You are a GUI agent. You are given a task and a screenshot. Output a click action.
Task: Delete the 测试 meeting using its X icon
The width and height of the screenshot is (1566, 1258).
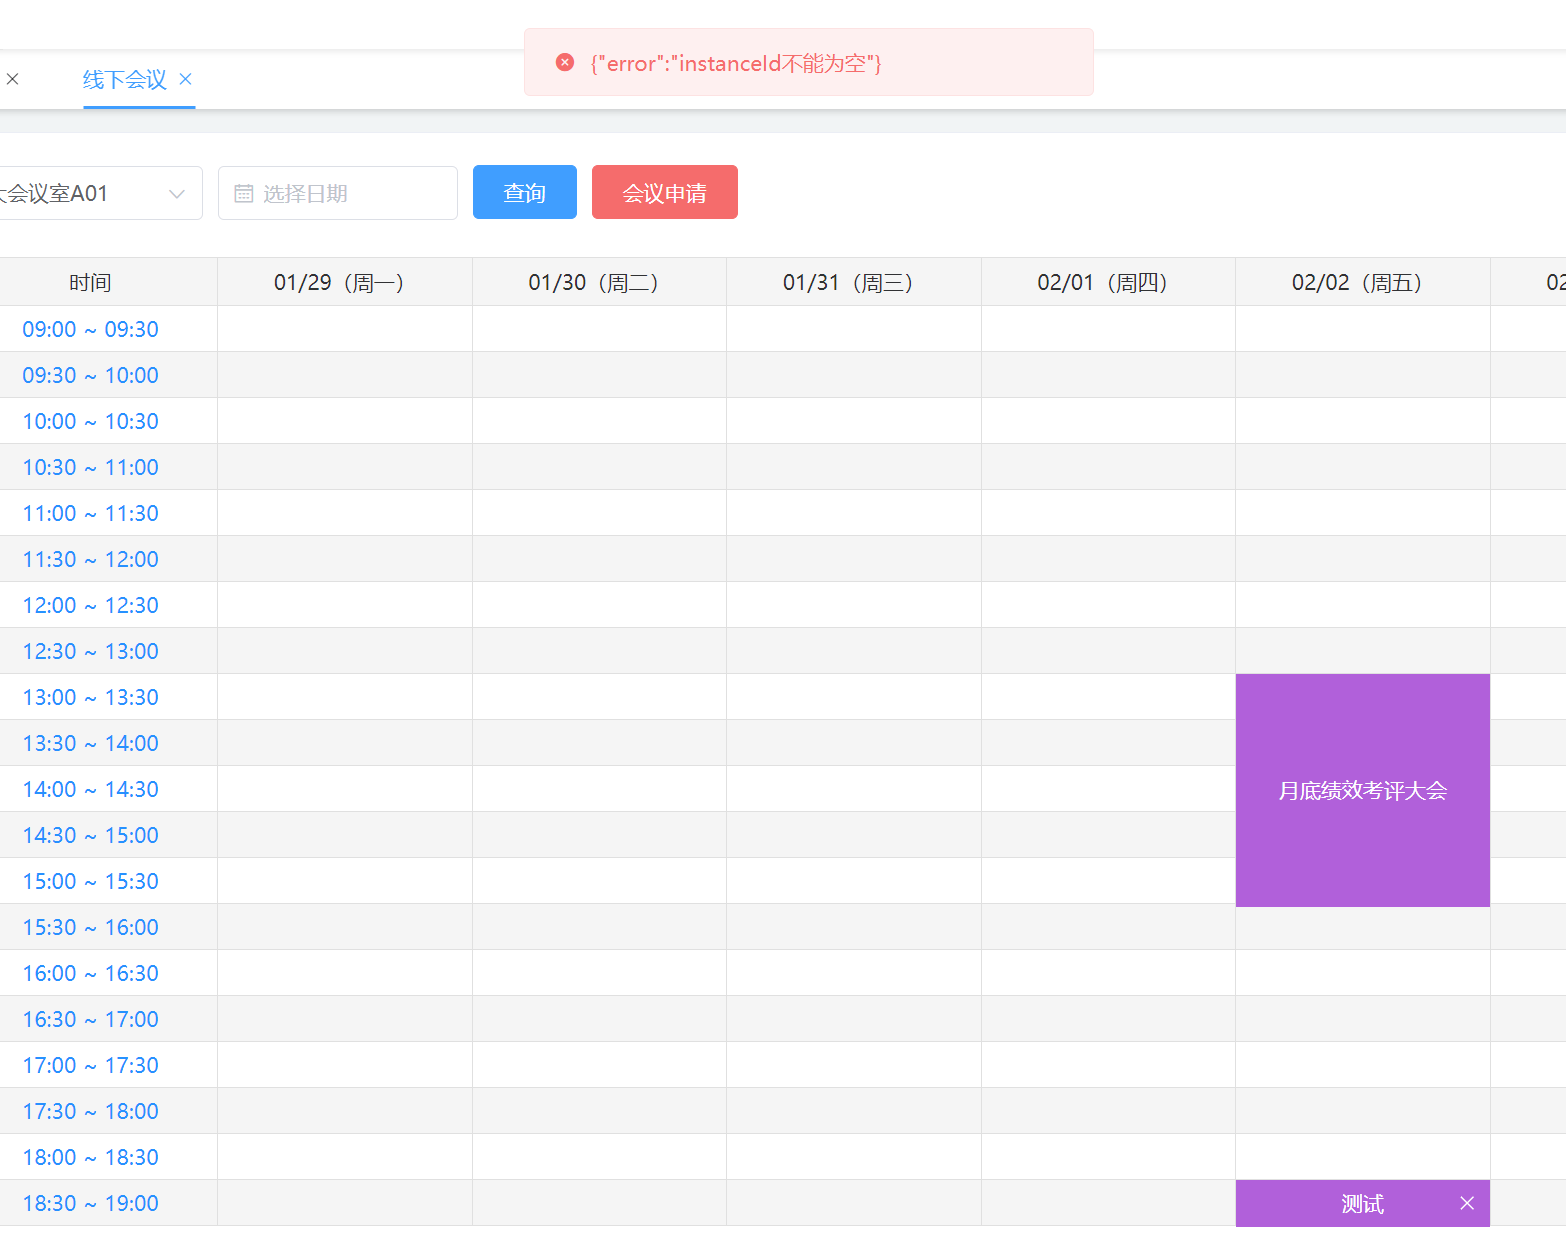pyautogui.click(x=1467, y=1203)
